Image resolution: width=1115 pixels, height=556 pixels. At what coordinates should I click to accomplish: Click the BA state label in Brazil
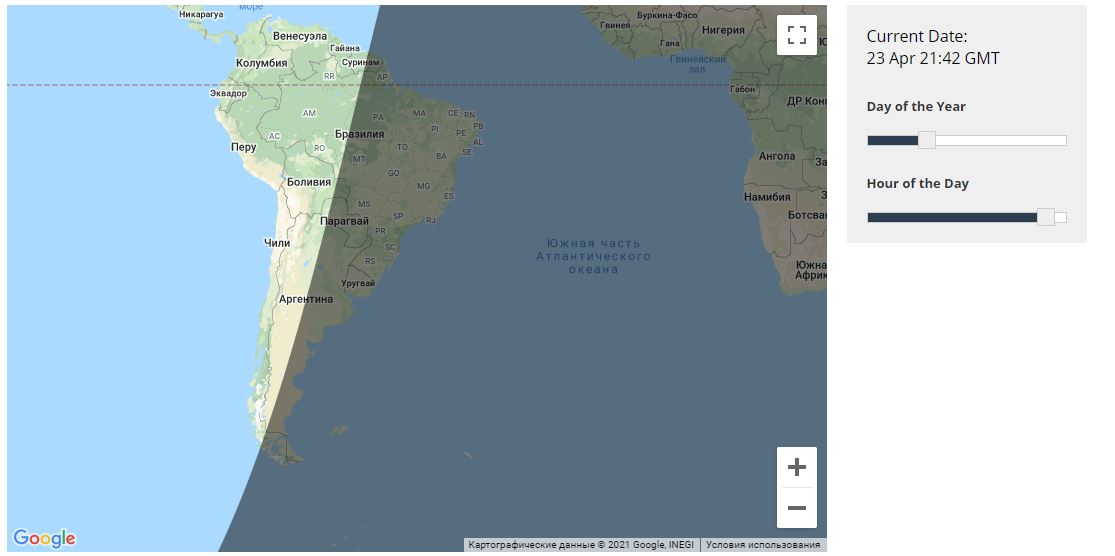pos(442,156)
